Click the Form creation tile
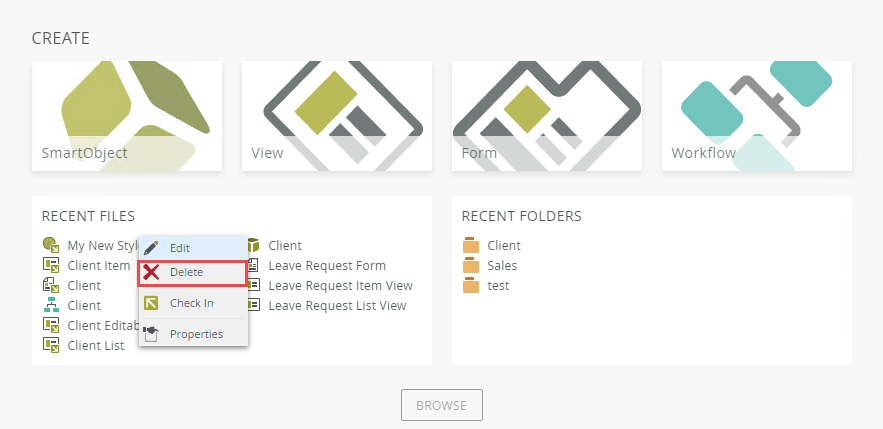The image size is (883, 429). pyautogui.click(x=547, y=115)
